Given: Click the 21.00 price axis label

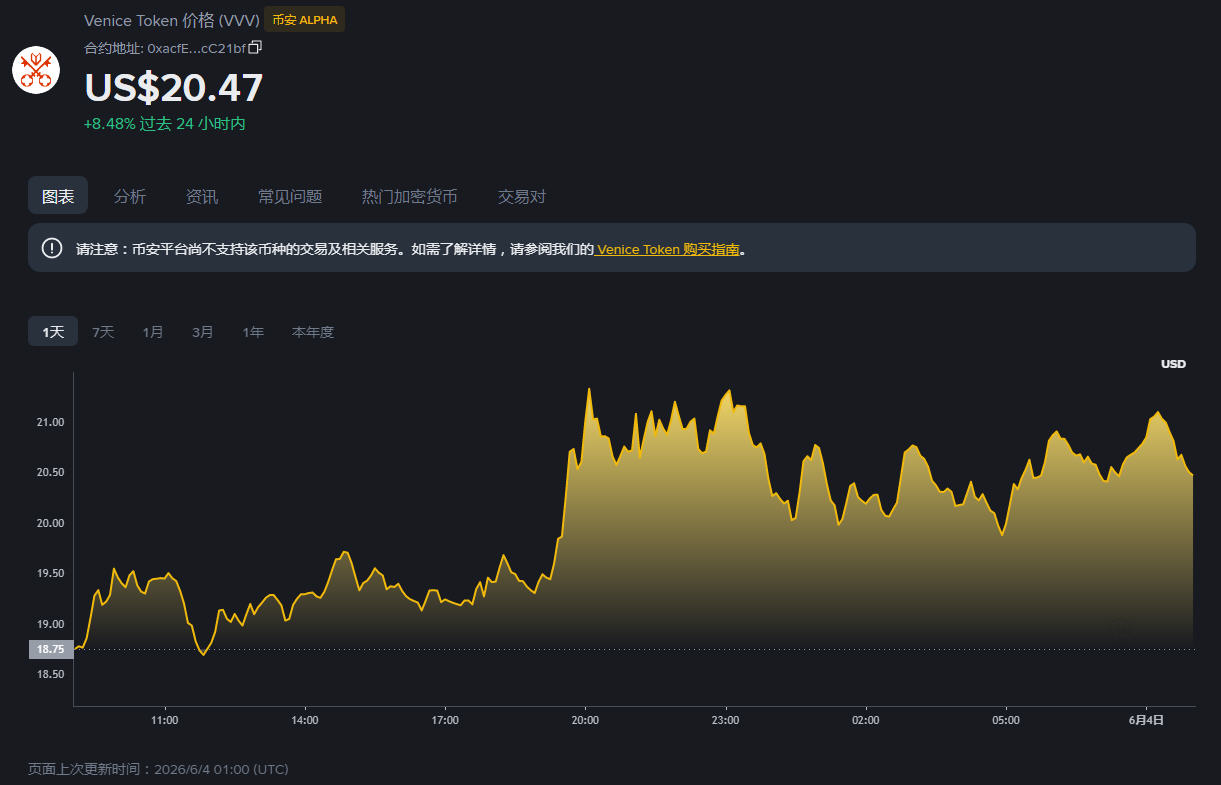Looking at the screenshot, I should coord(50,422).
